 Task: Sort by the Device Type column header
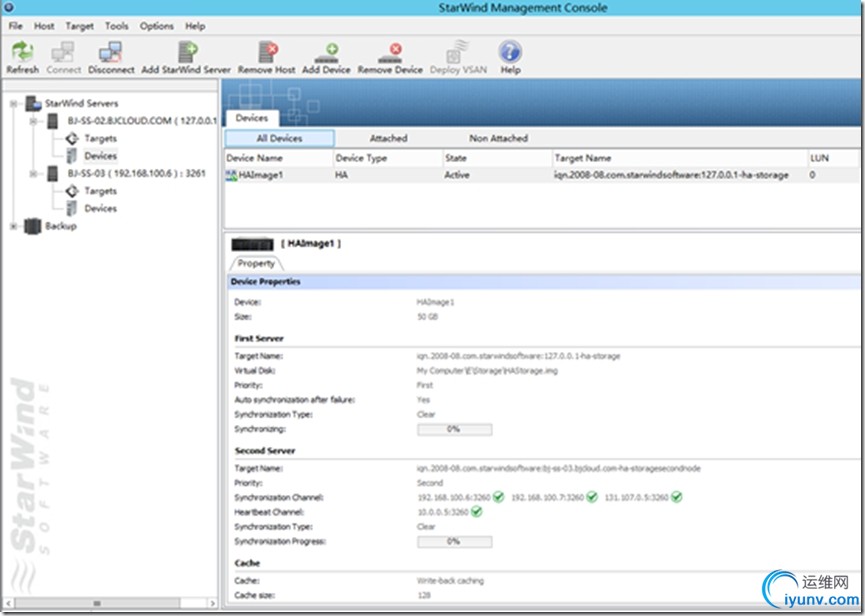388,158
